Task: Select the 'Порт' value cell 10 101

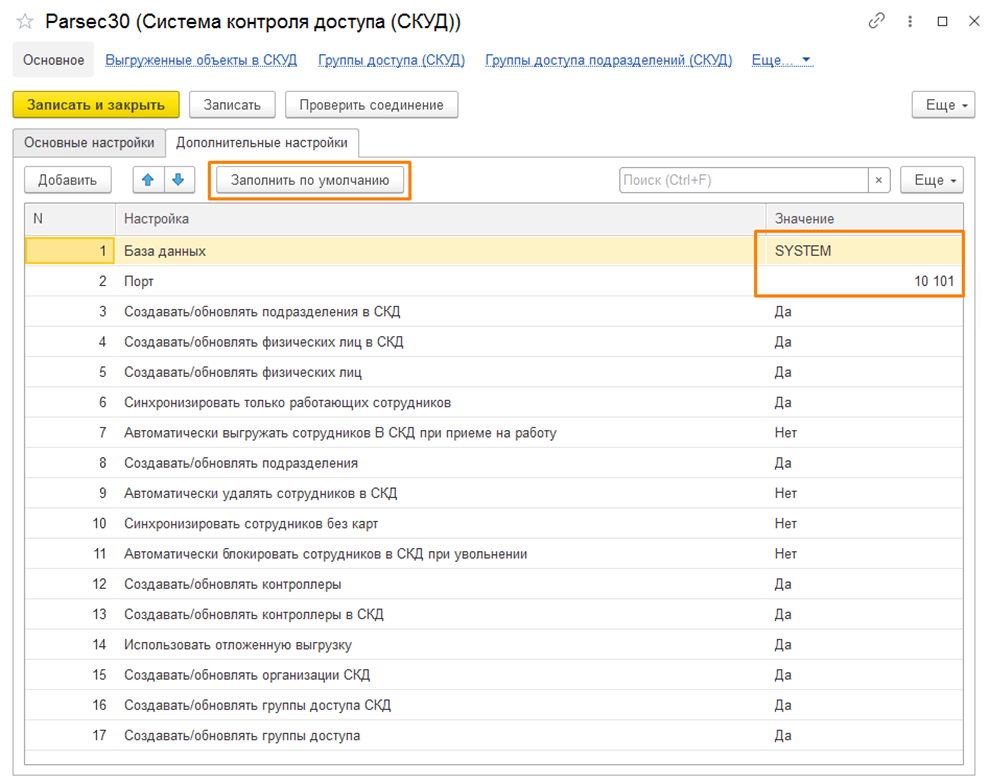Action: coord(860,282)
